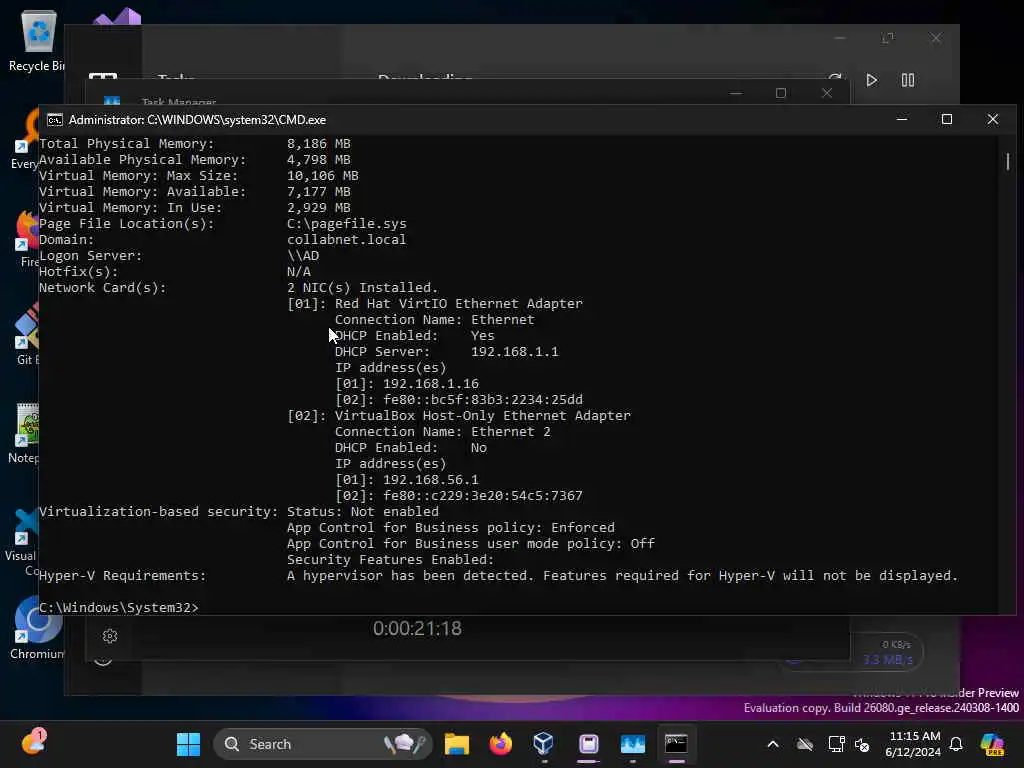
Task: Open the Windows Start menu
Action: click(189, 744)
